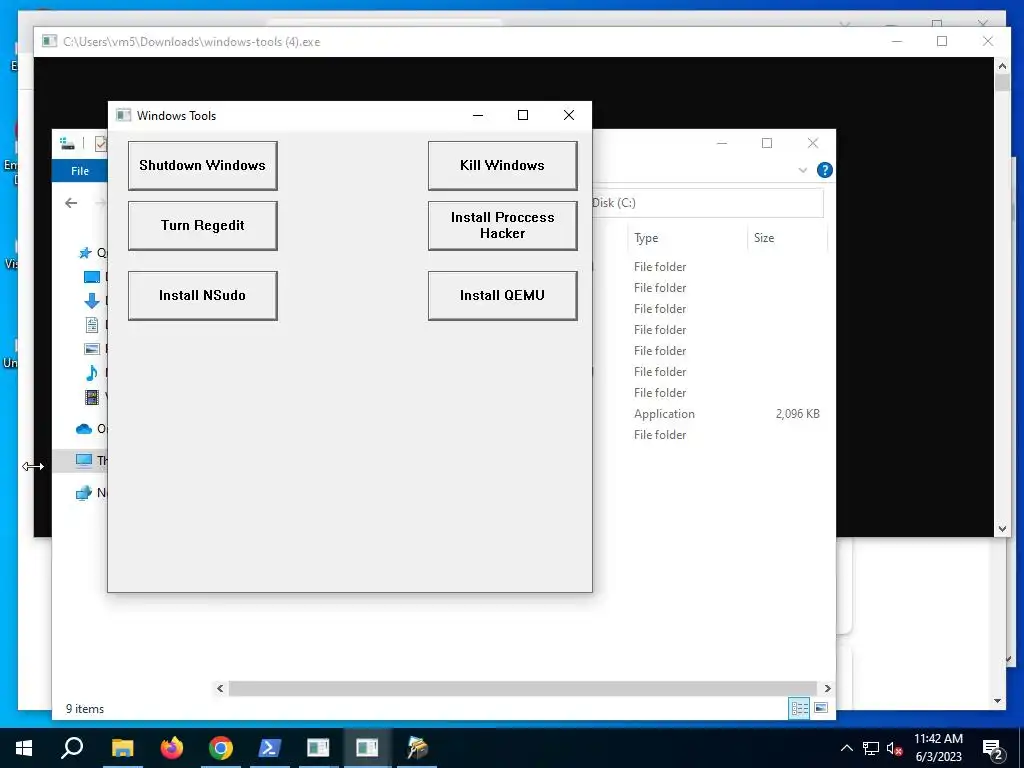Click the 2,096 KB size value
Viewport: 1024px width, 768px height.
click(797, 413)
